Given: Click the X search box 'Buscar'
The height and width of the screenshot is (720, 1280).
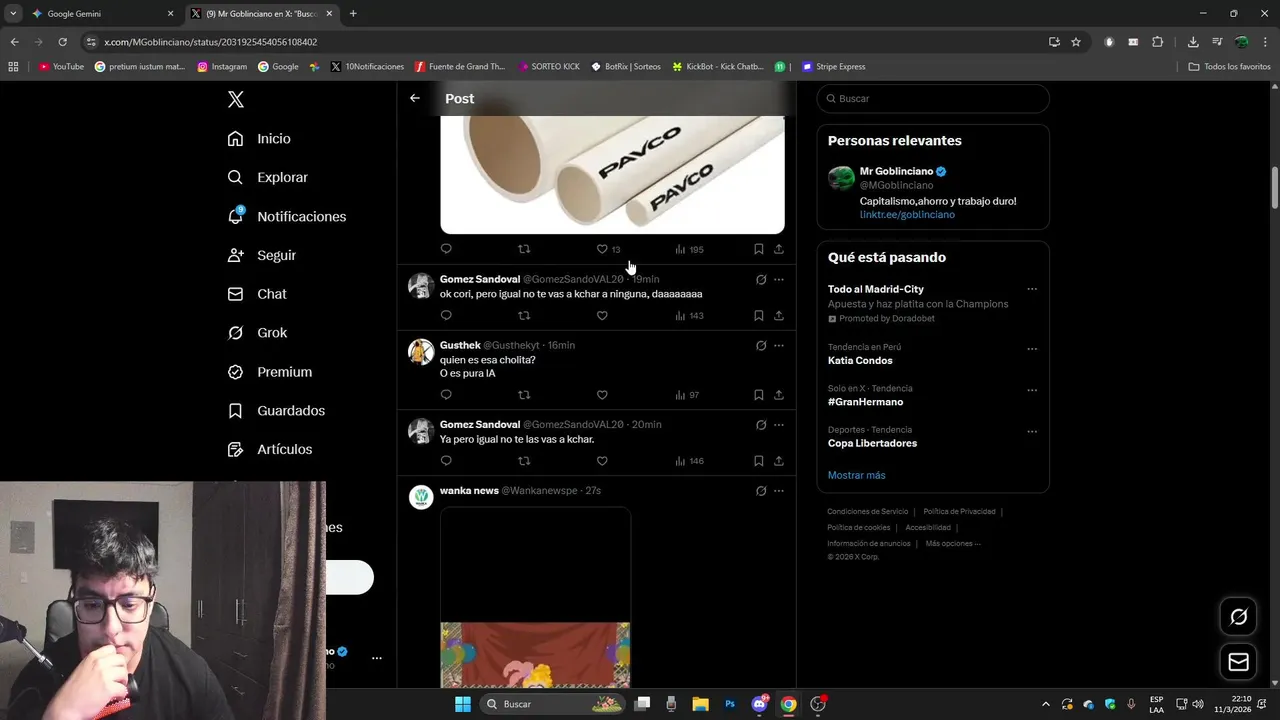Looking at the screenshot, I should [x=933, y=99].
